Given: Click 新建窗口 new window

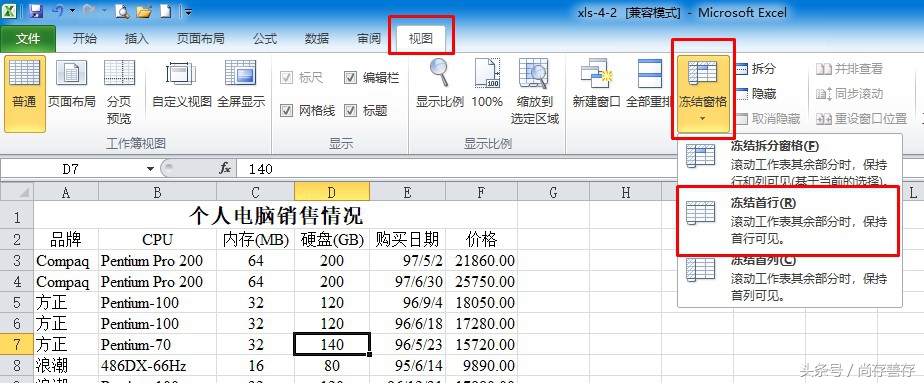Looking at the screenshot, I should point(596,84).
